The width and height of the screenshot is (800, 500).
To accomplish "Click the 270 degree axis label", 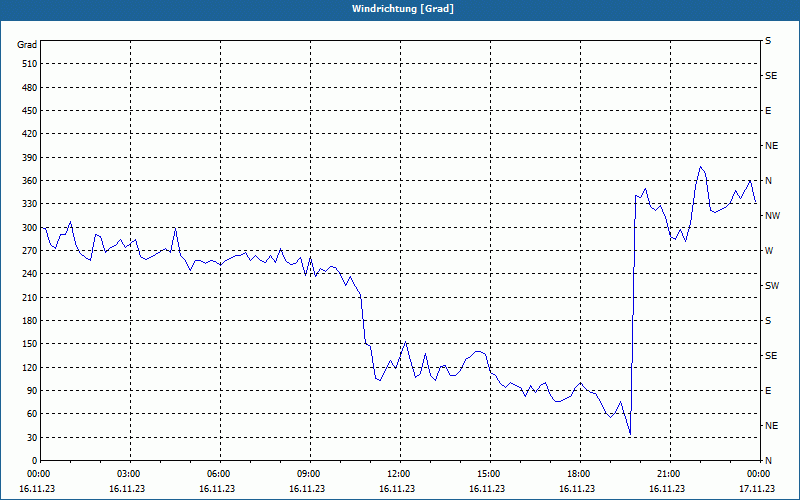I will click(x=30, y=251).
